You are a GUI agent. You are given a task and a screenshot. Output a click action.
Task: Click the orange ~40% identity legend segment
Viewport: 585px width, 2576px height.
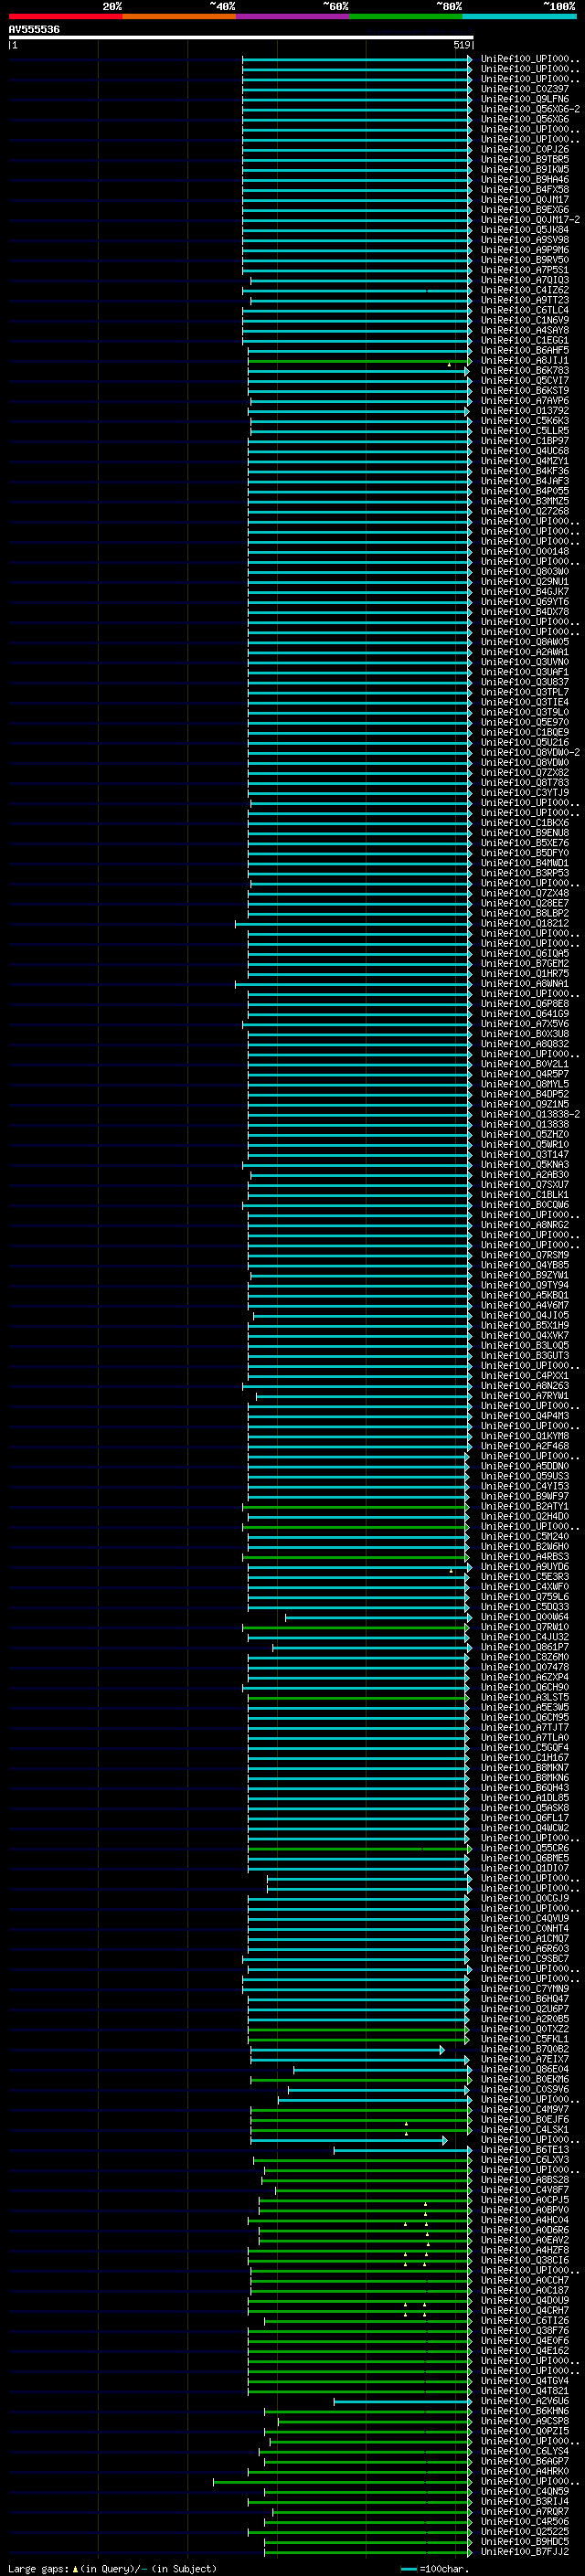click(179, 16)
